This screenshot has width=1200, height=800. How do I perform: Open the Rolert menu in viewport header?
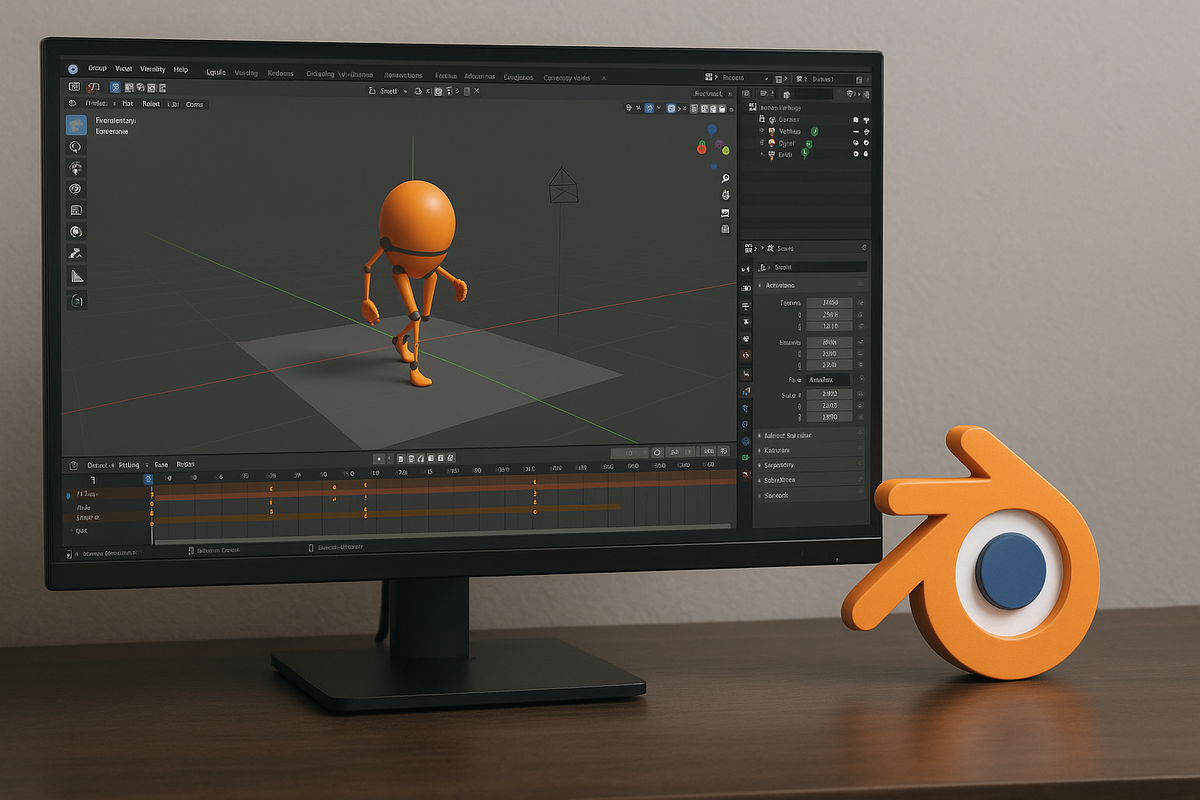point(151,103)
